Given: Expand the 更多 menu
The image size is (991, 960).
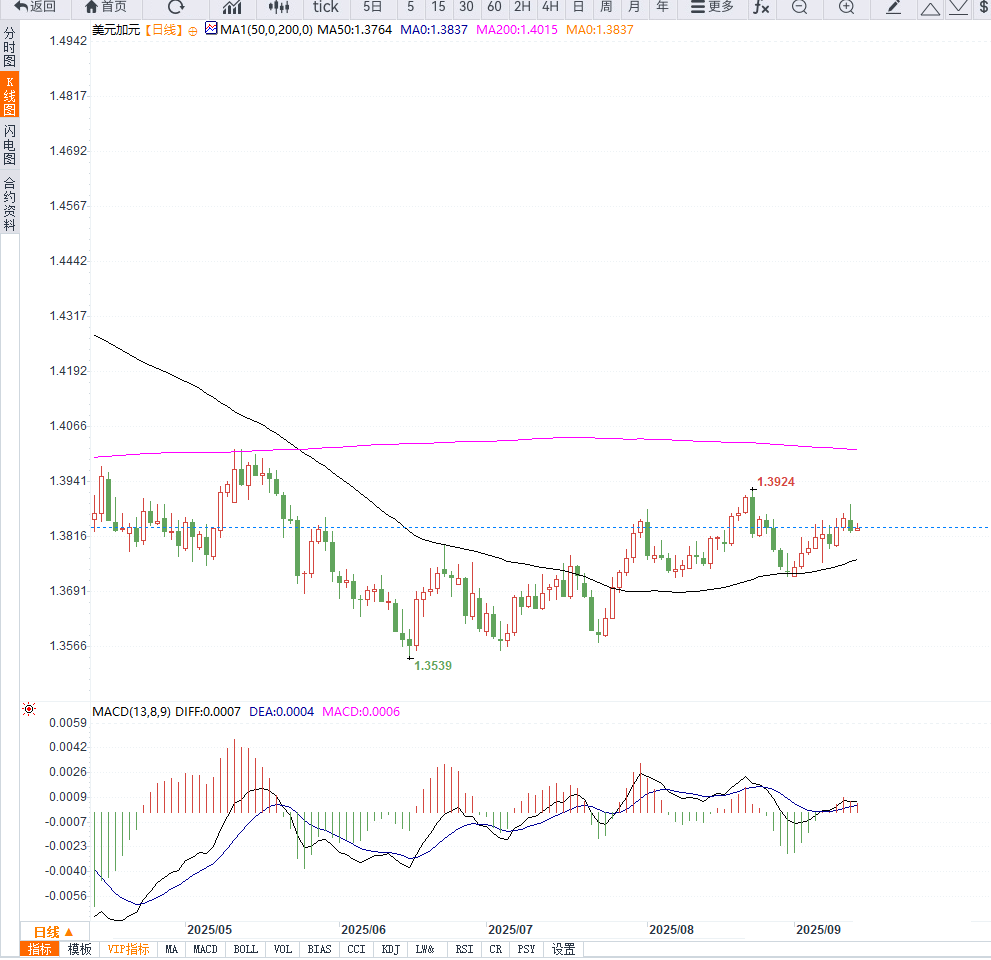Looking at the screenshot, I should (x=712, y=7).
